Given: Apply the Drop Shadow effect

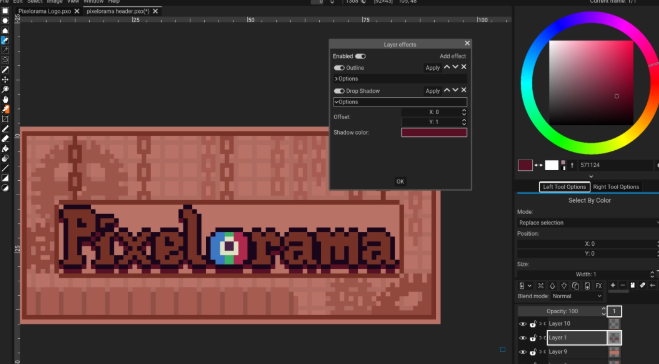Looking at the screenshot, I should (432, 91).
